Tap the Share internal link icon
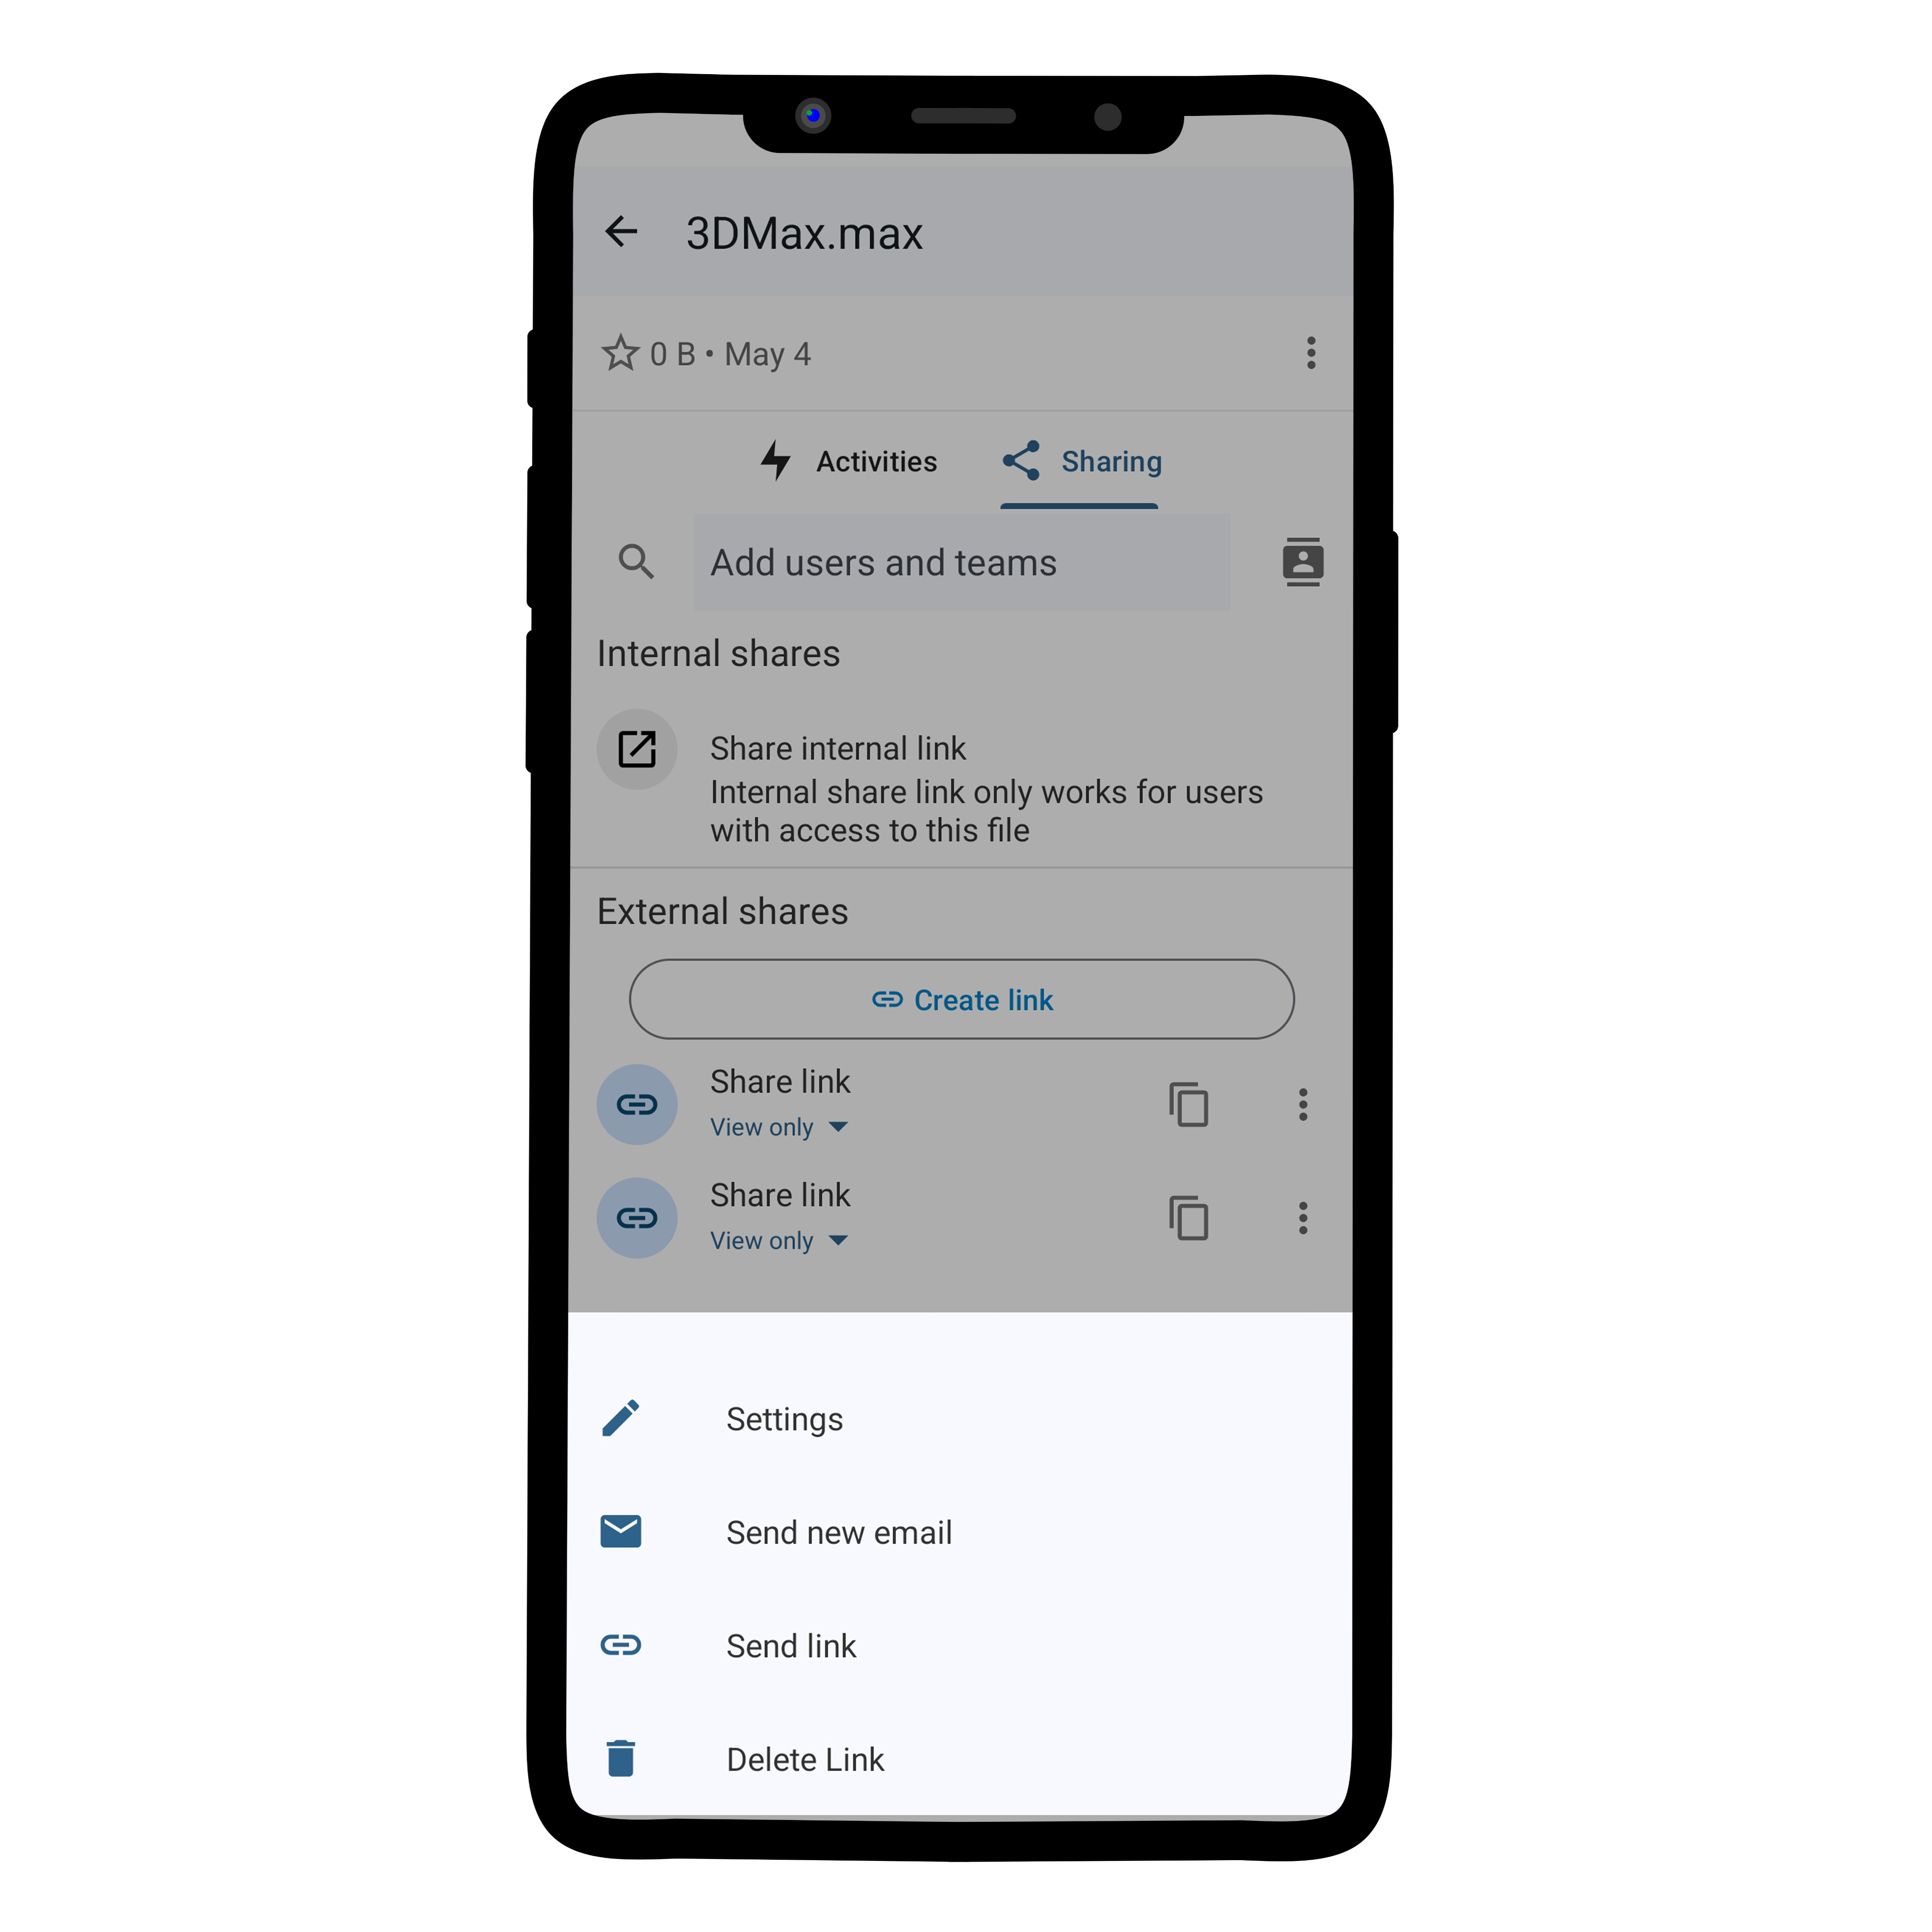The image size is (1932, 1932). click(637, 749)
